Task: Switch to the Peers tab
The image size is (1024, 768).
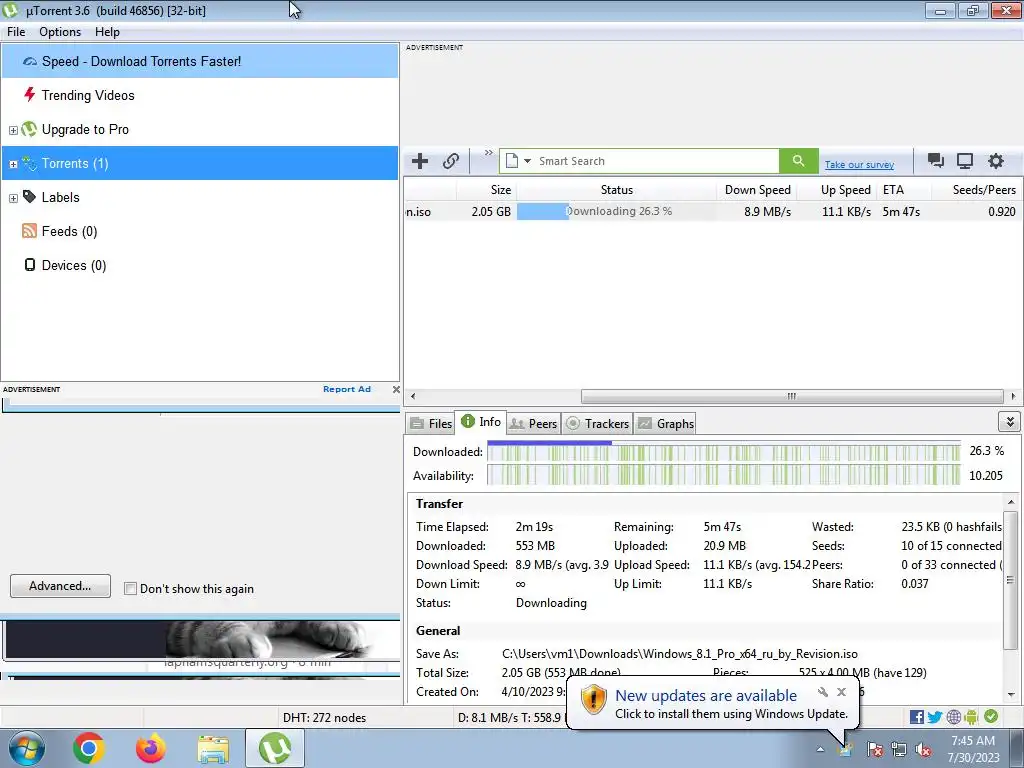Action: click(533, 423)
